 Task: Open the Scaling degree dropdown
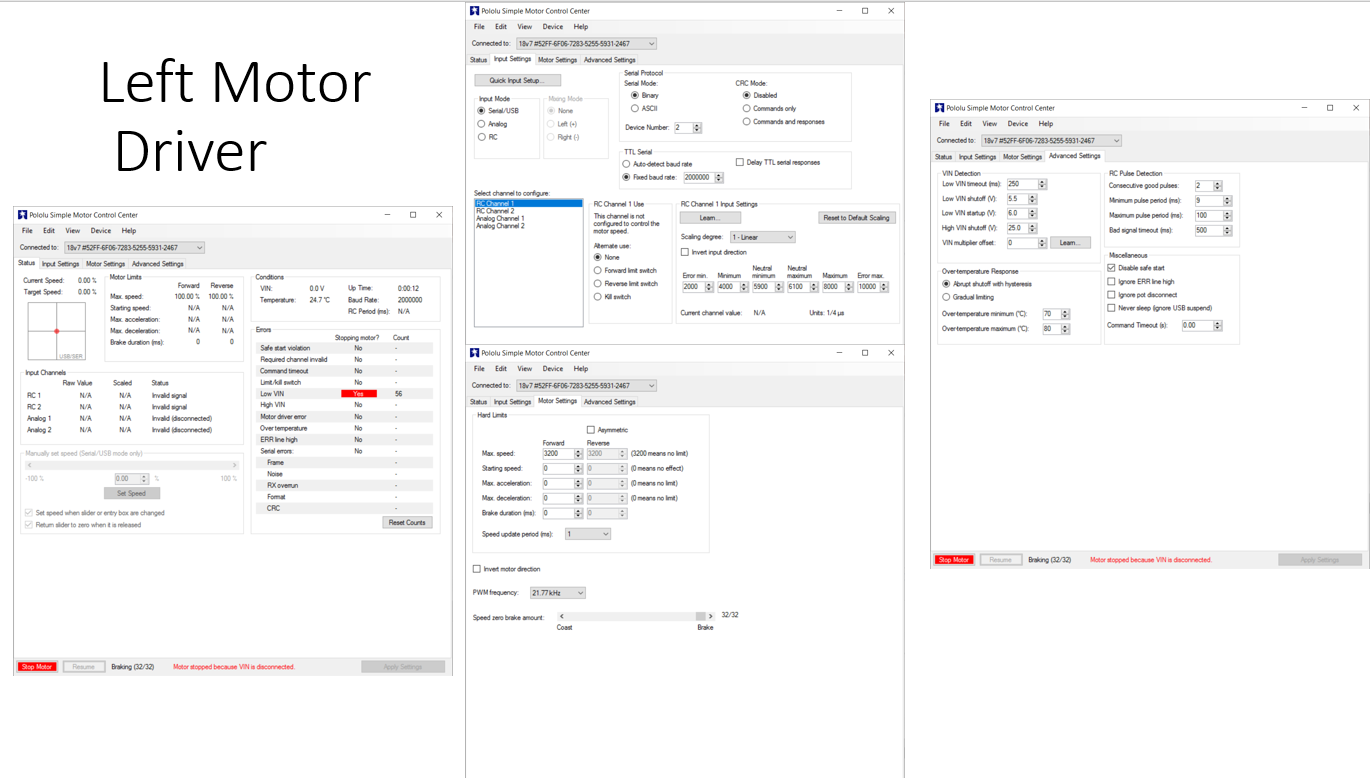[763, 237]
